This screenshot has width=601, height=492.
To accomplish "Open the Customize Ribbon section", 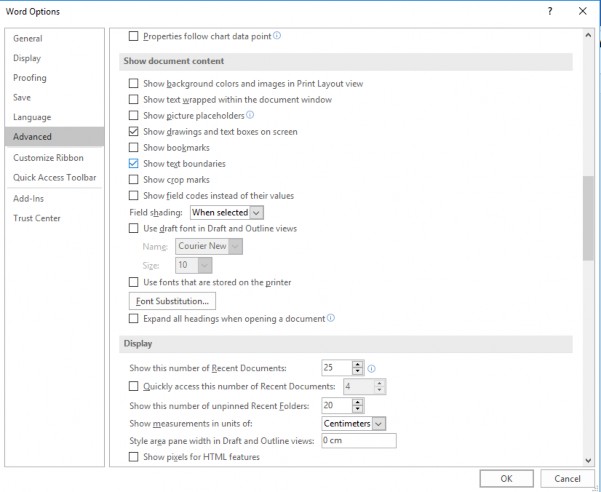I will (49, 158).
